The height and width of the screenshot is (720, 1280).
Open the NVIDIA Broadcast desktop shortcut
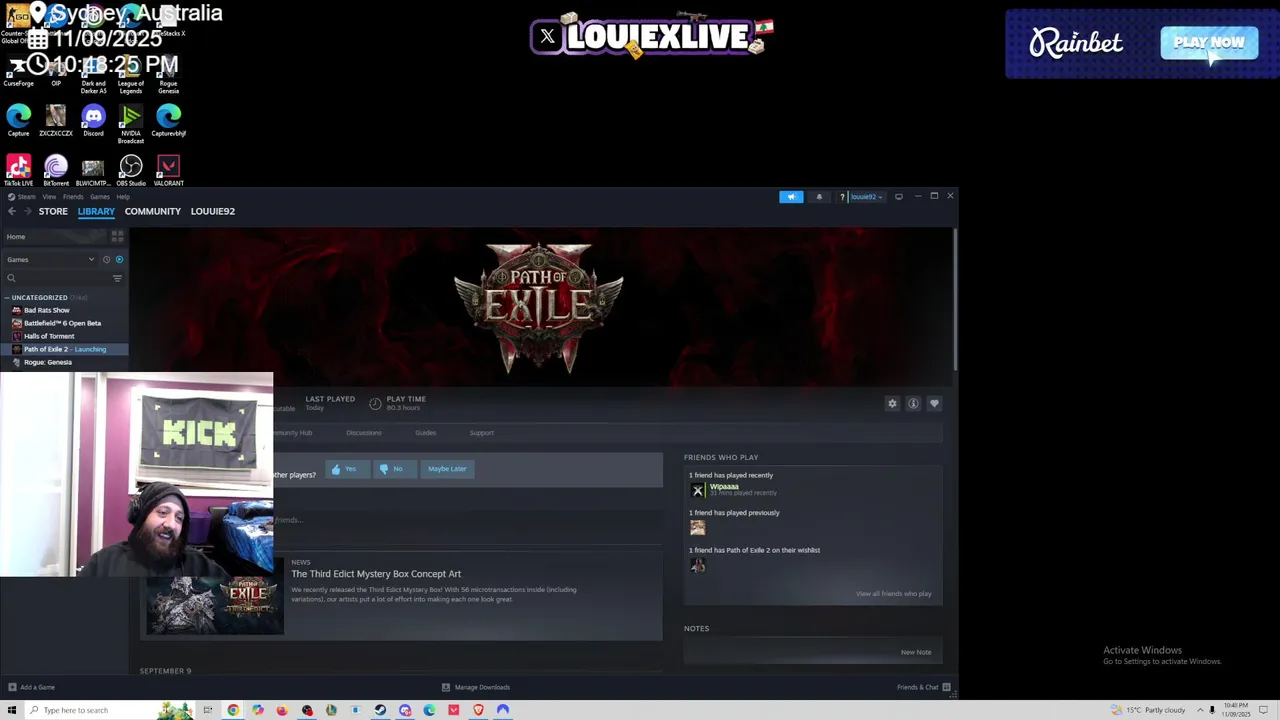pos(131,124)
